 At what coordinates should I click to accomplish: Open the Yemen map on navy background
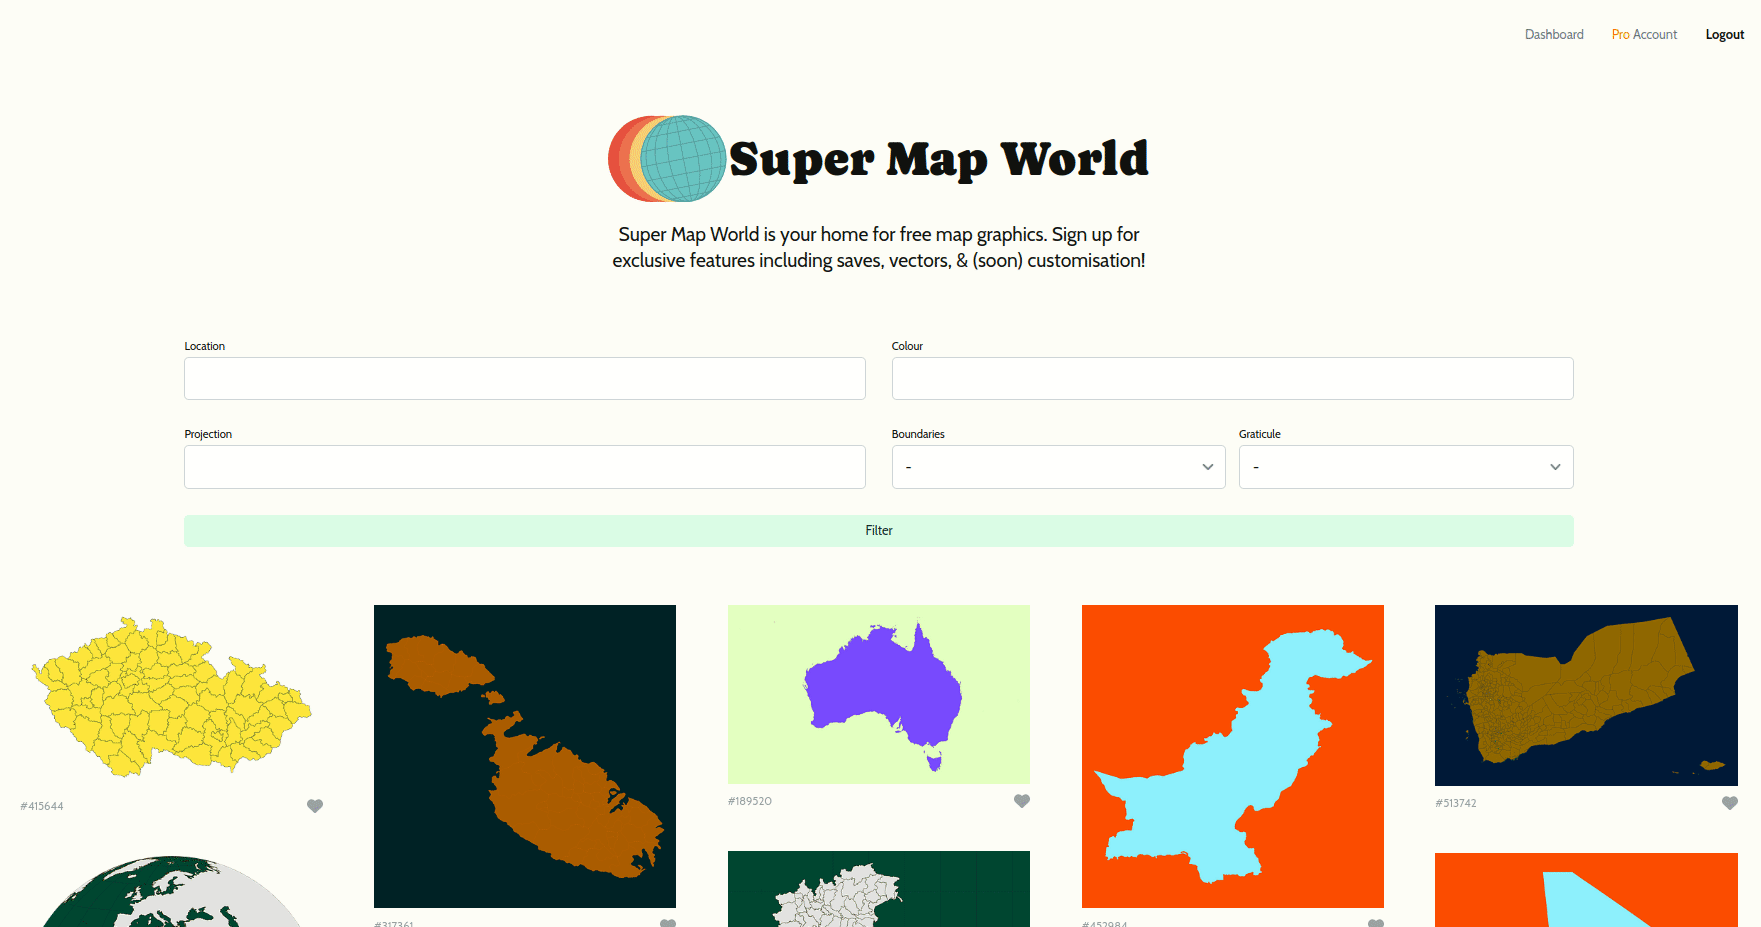click(1586, 695)
